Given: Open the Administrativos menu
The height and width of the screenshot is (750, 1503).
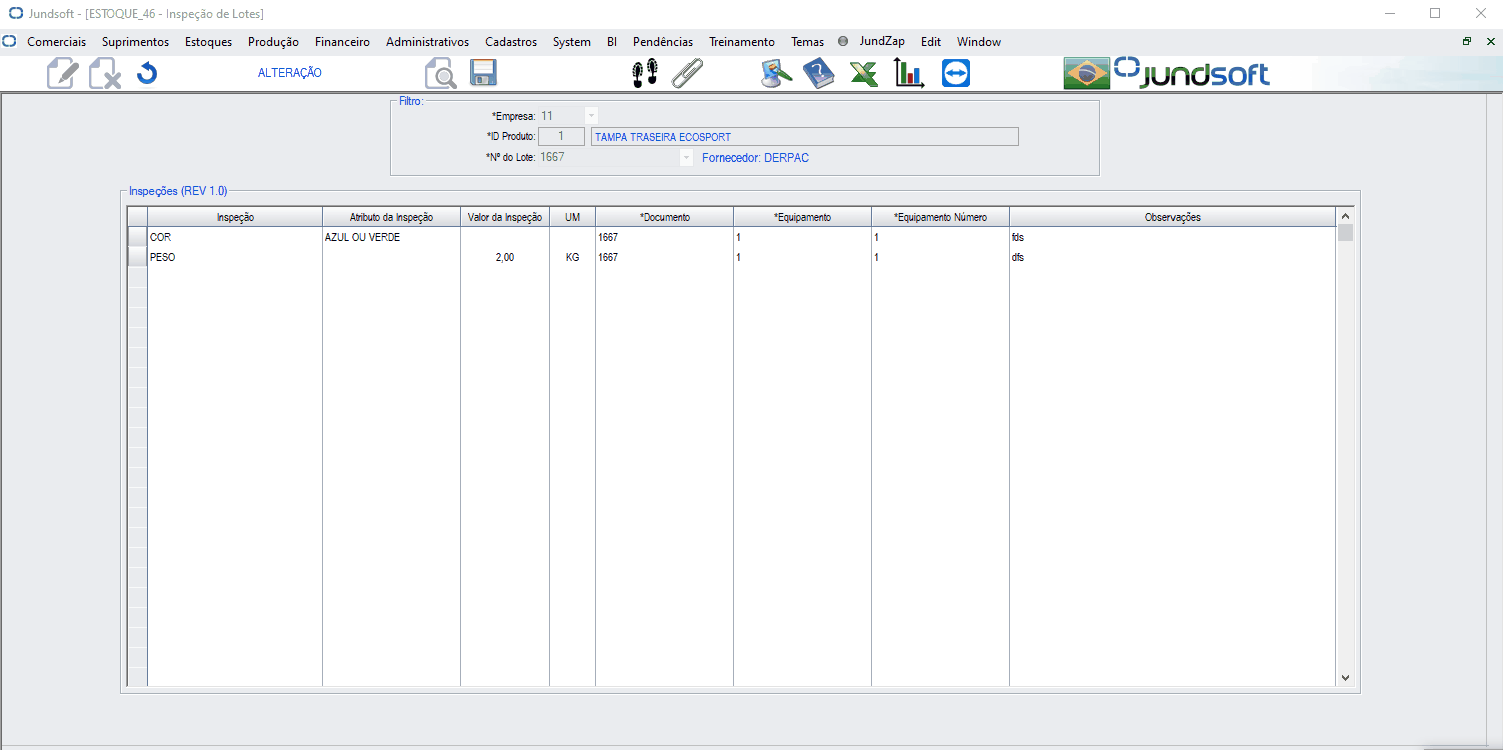Looking at the screenshot, I should (x=427, y=42).
